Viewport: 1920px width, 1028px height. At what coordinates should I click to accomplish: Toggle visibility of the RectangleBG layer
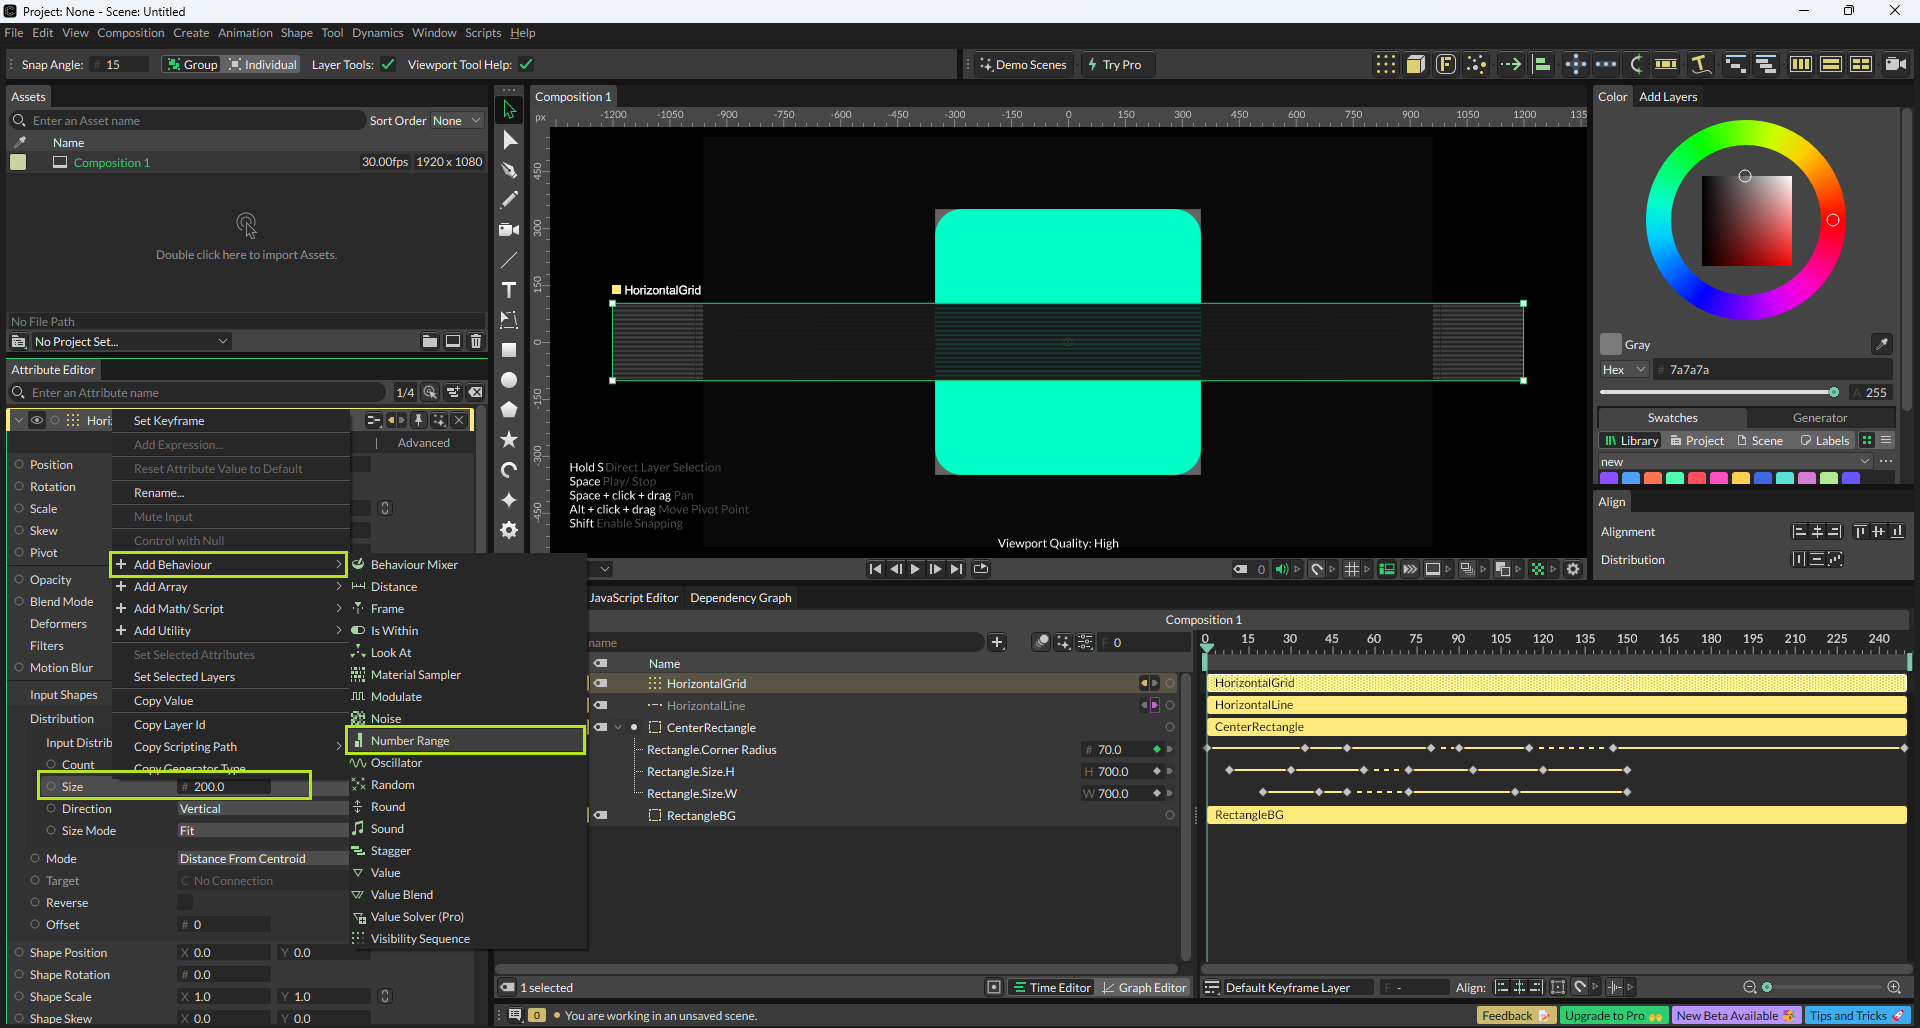[600, 815]
